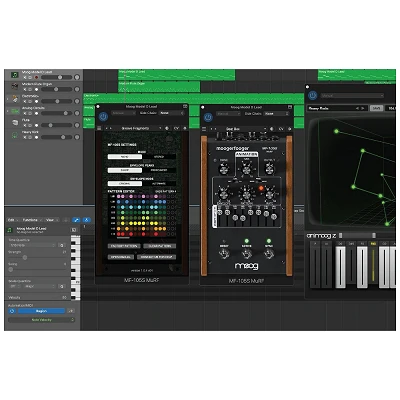Select the Region automation mode tab
The image size is (400, 400).
[41, 311]
